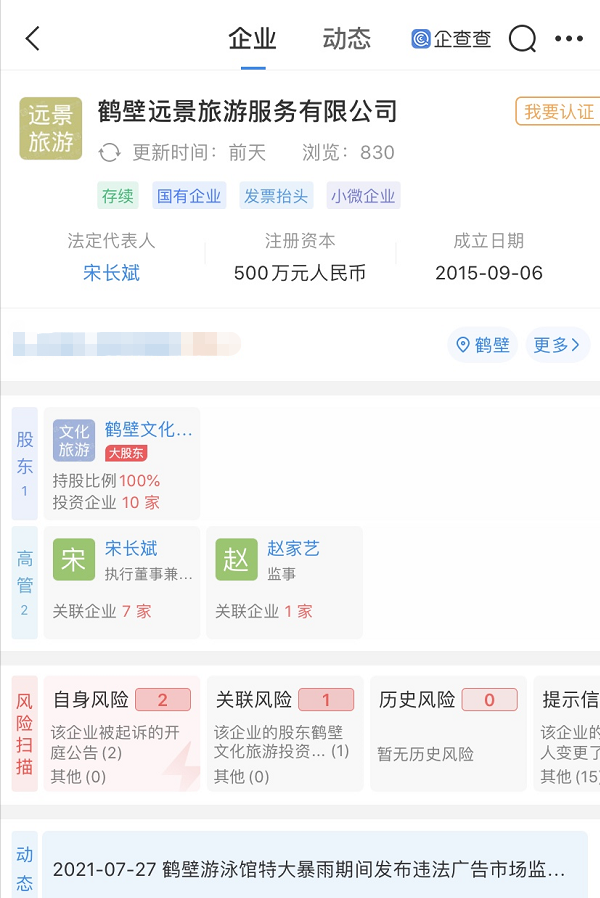Image resolution: width=600 pixels, height=898 pixels.
Task: Tap founding date 2015-09-06
Action: click(489, 273)
